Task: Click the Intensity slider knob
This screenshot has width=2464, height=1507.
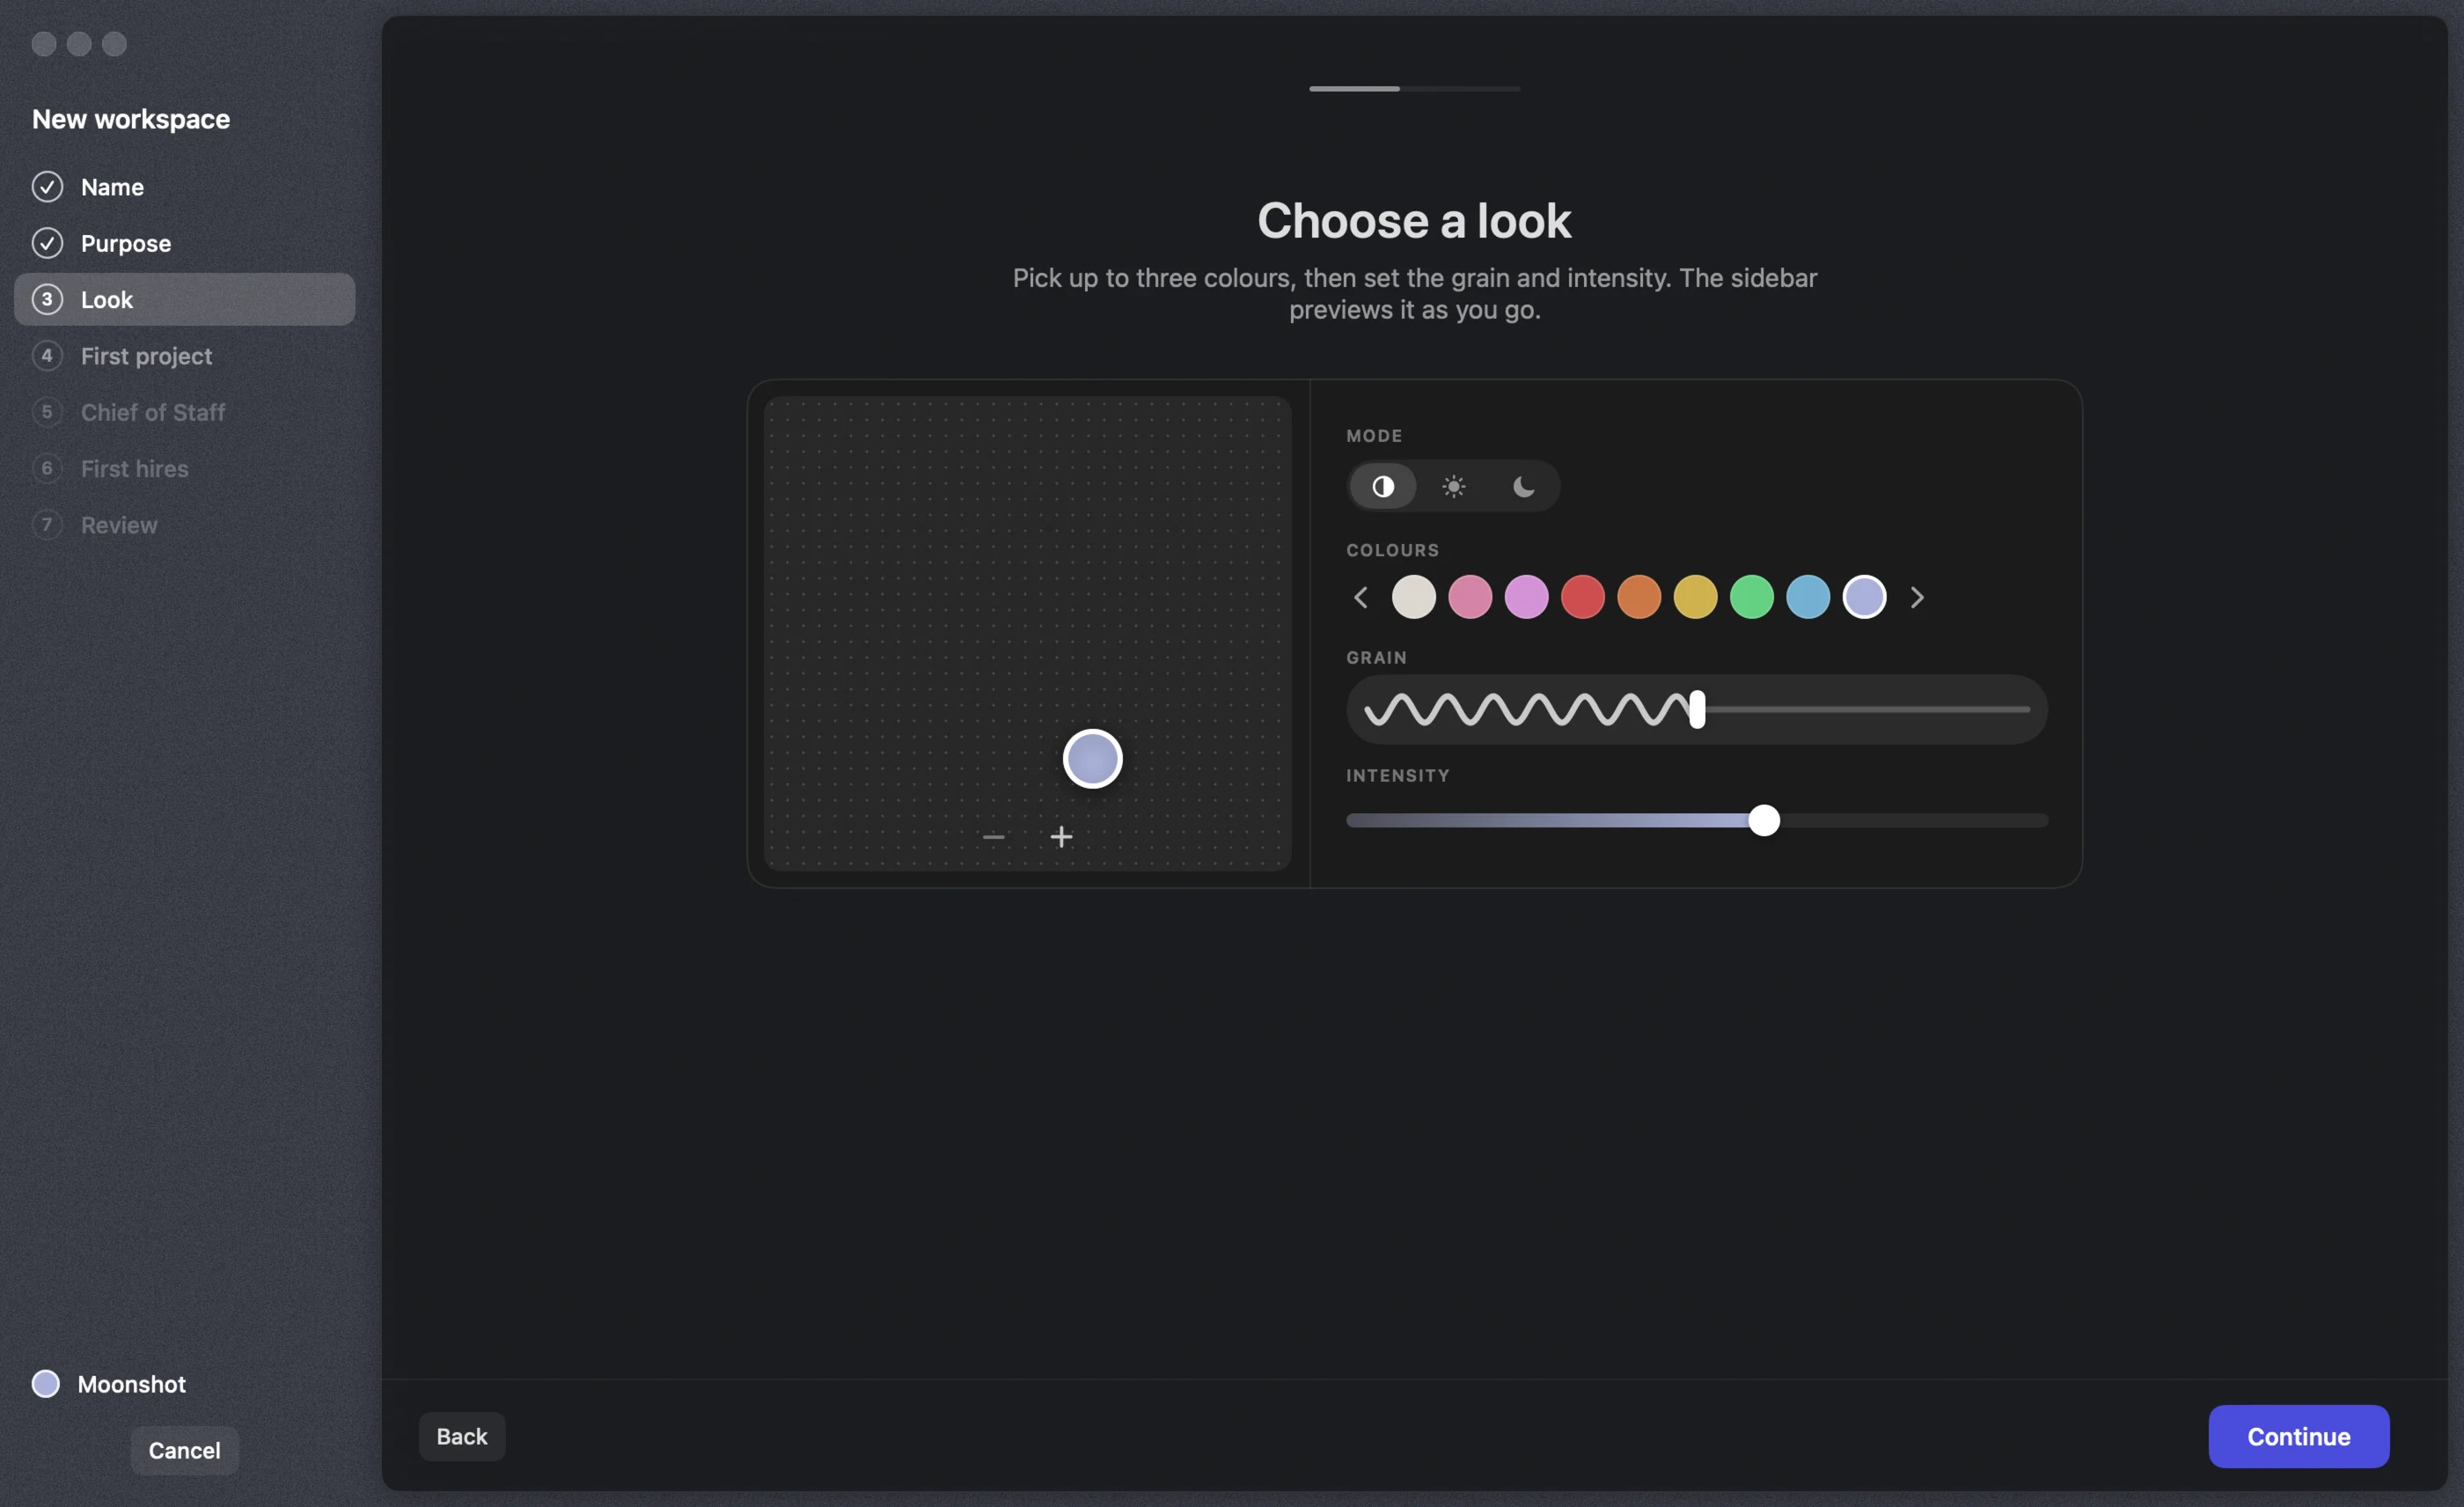Action: pyautogui.click(x=1763, y=820)
